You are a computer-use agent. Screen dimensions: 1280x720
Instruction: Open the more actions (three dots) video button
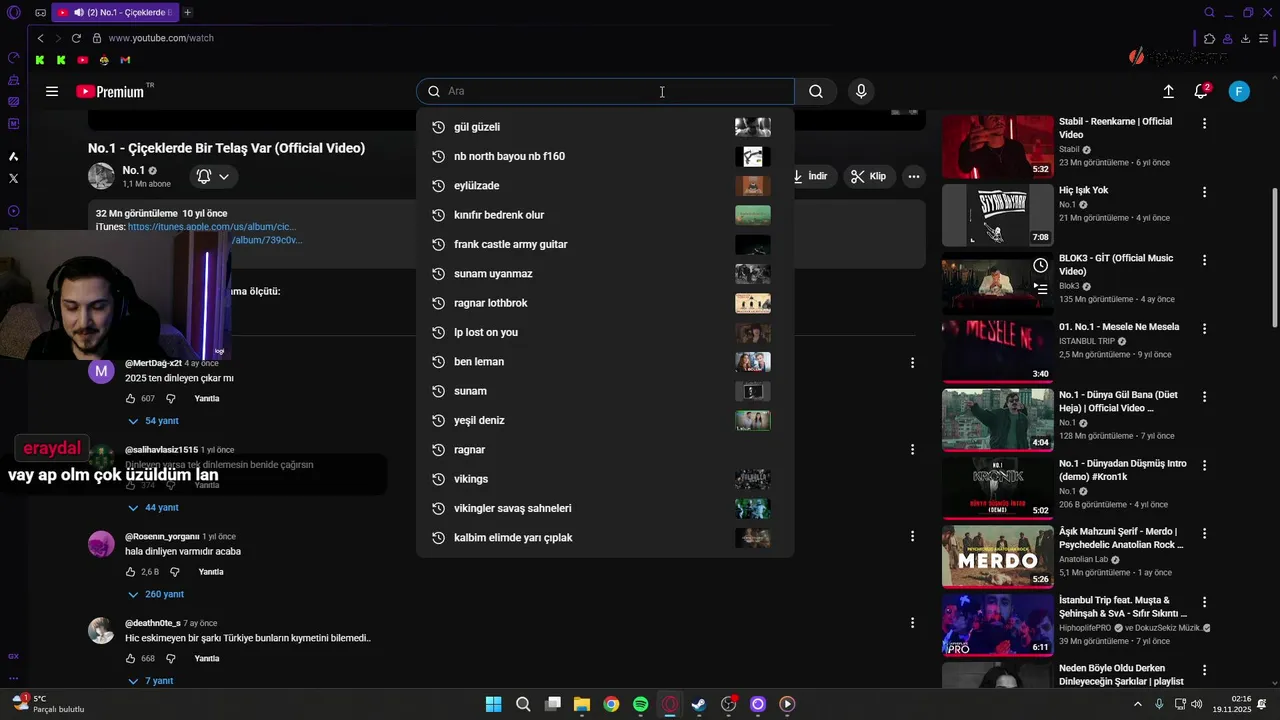click(x=913, y=176)
